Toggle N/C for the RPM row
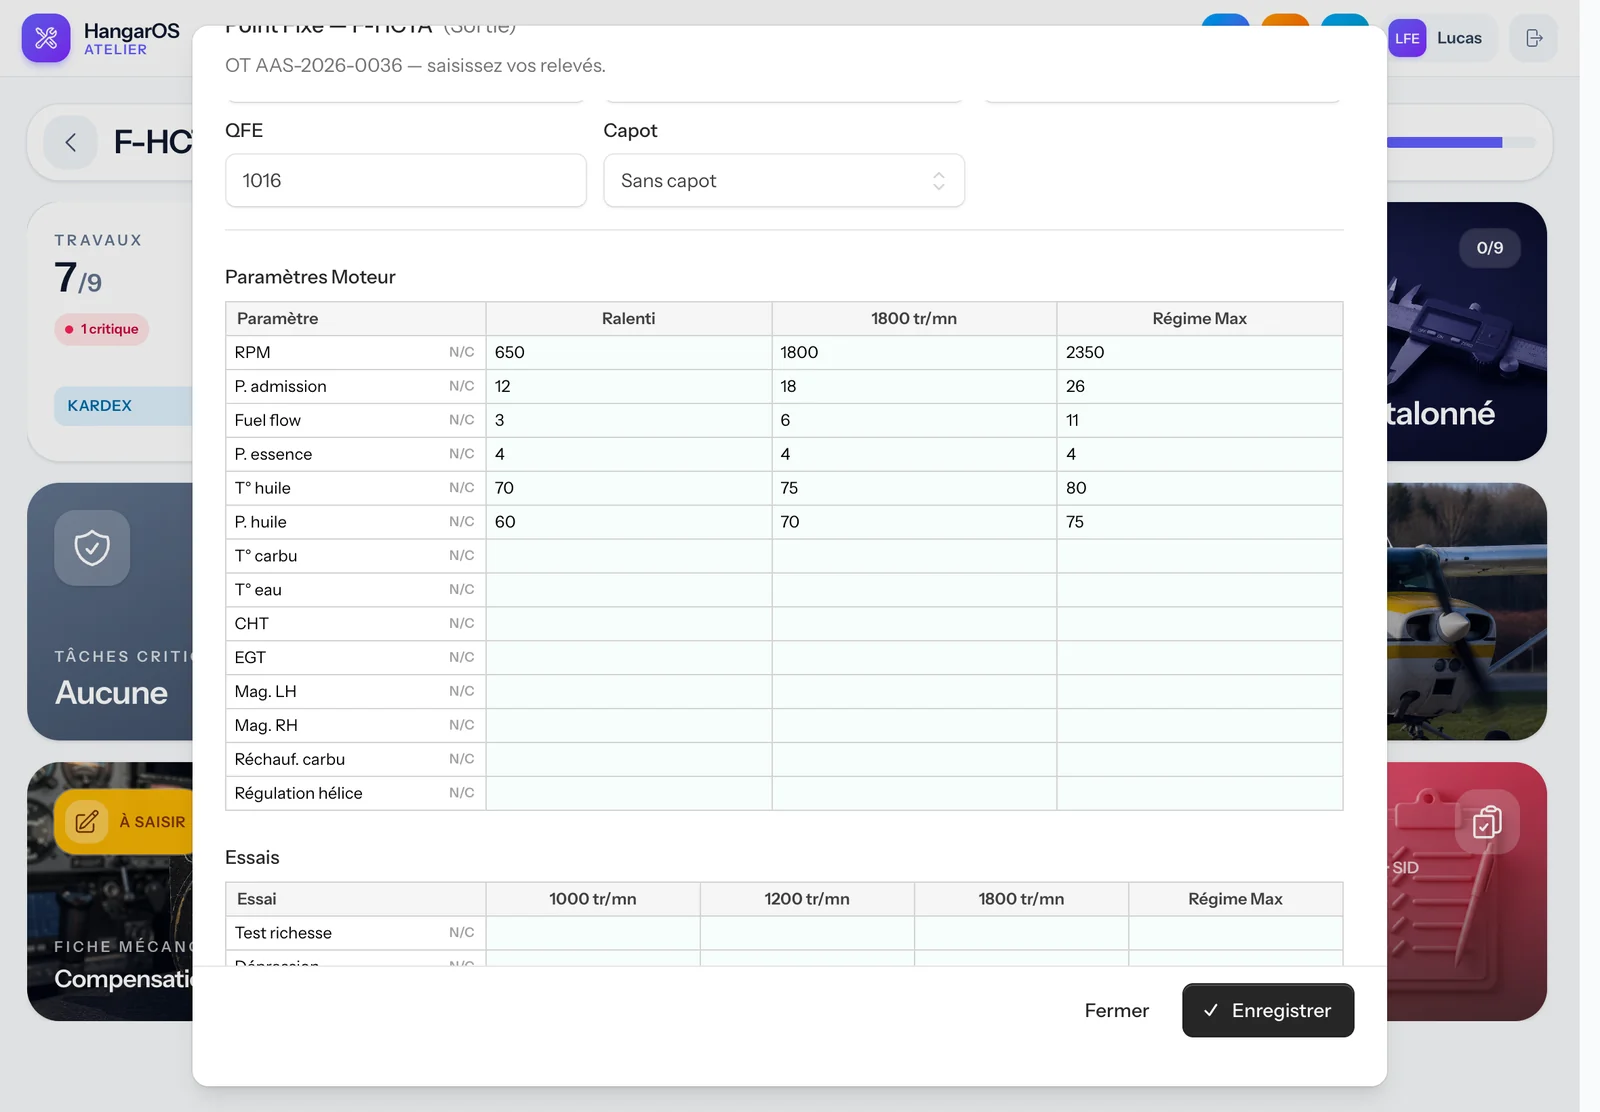 (x=461, y=352)
